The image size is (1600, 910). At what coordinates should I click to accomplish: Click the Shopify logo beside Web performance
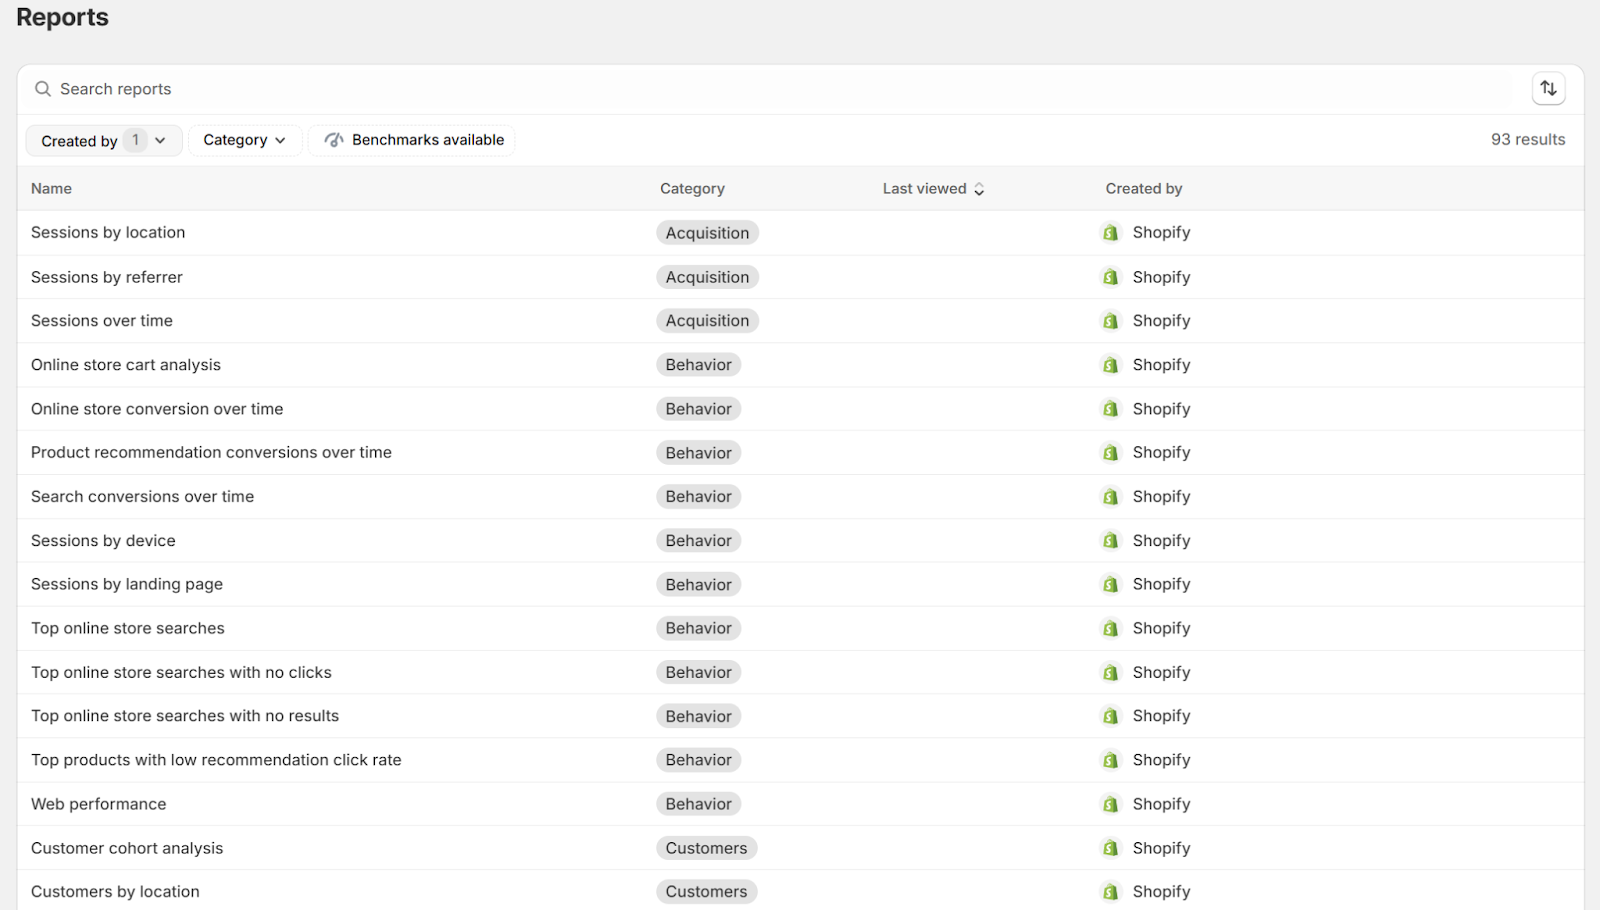pyautogui.click(x=1111, y=803)
